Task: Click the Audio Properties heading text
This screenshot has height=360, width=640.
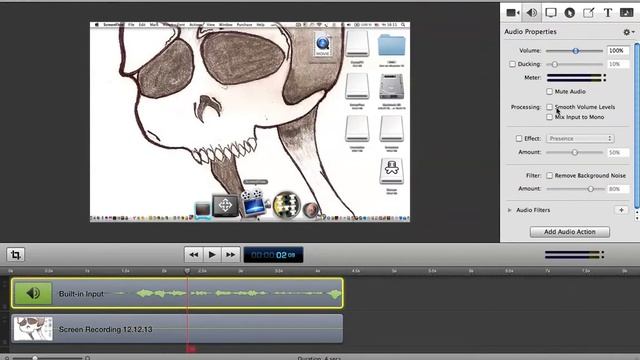Action: click(x=530, y=32)
